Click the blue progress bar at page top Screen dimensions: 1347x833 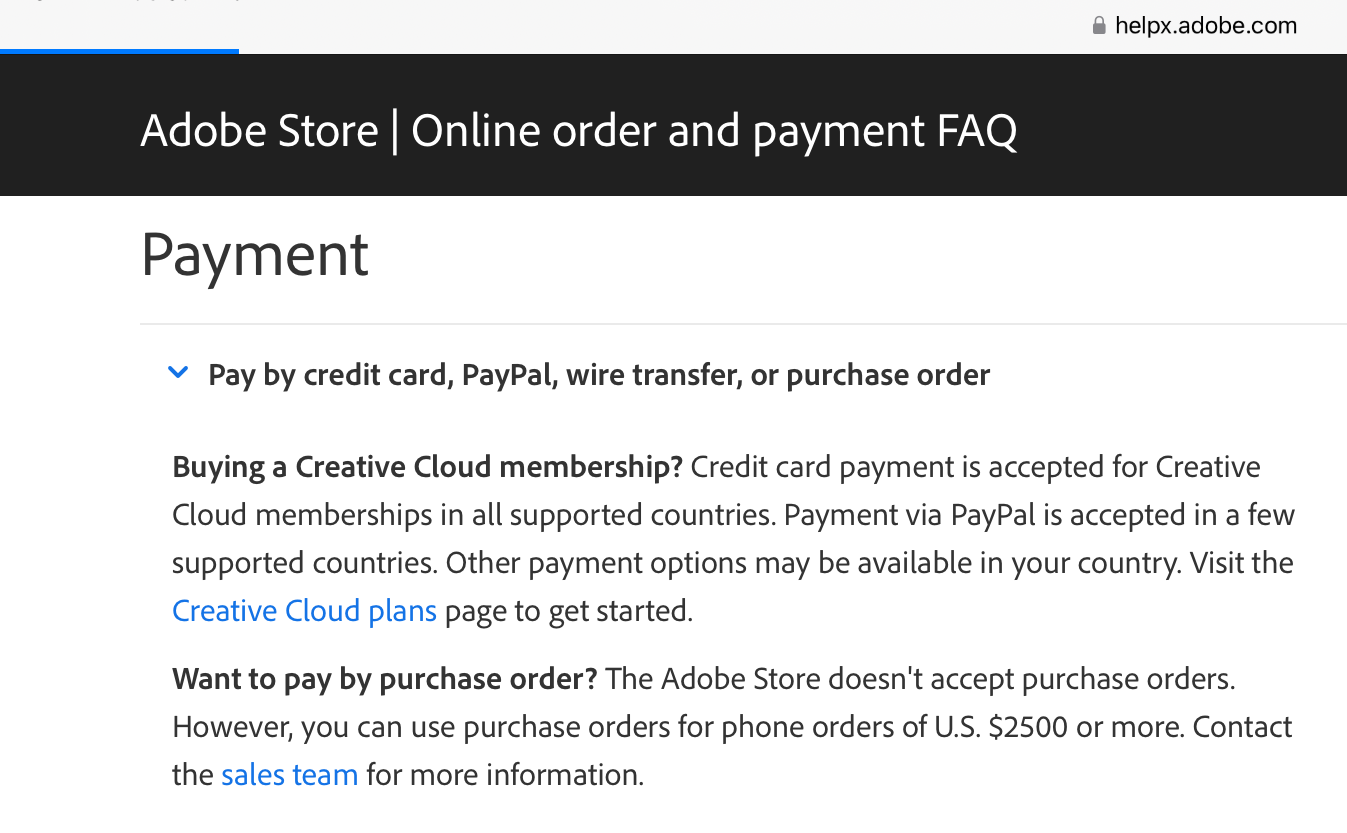coord(119,52)
